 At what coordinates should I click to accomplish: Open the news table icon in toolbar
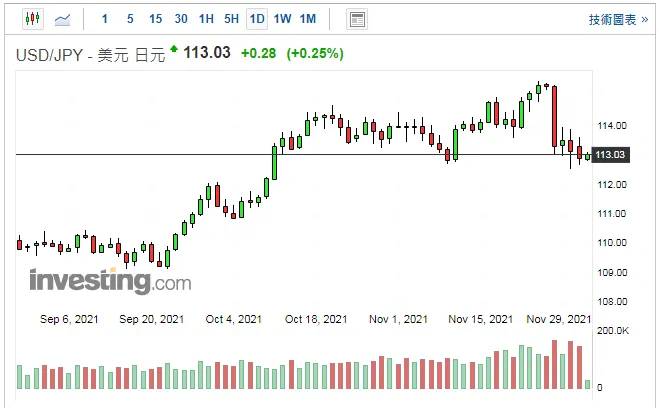click(357, 19)
